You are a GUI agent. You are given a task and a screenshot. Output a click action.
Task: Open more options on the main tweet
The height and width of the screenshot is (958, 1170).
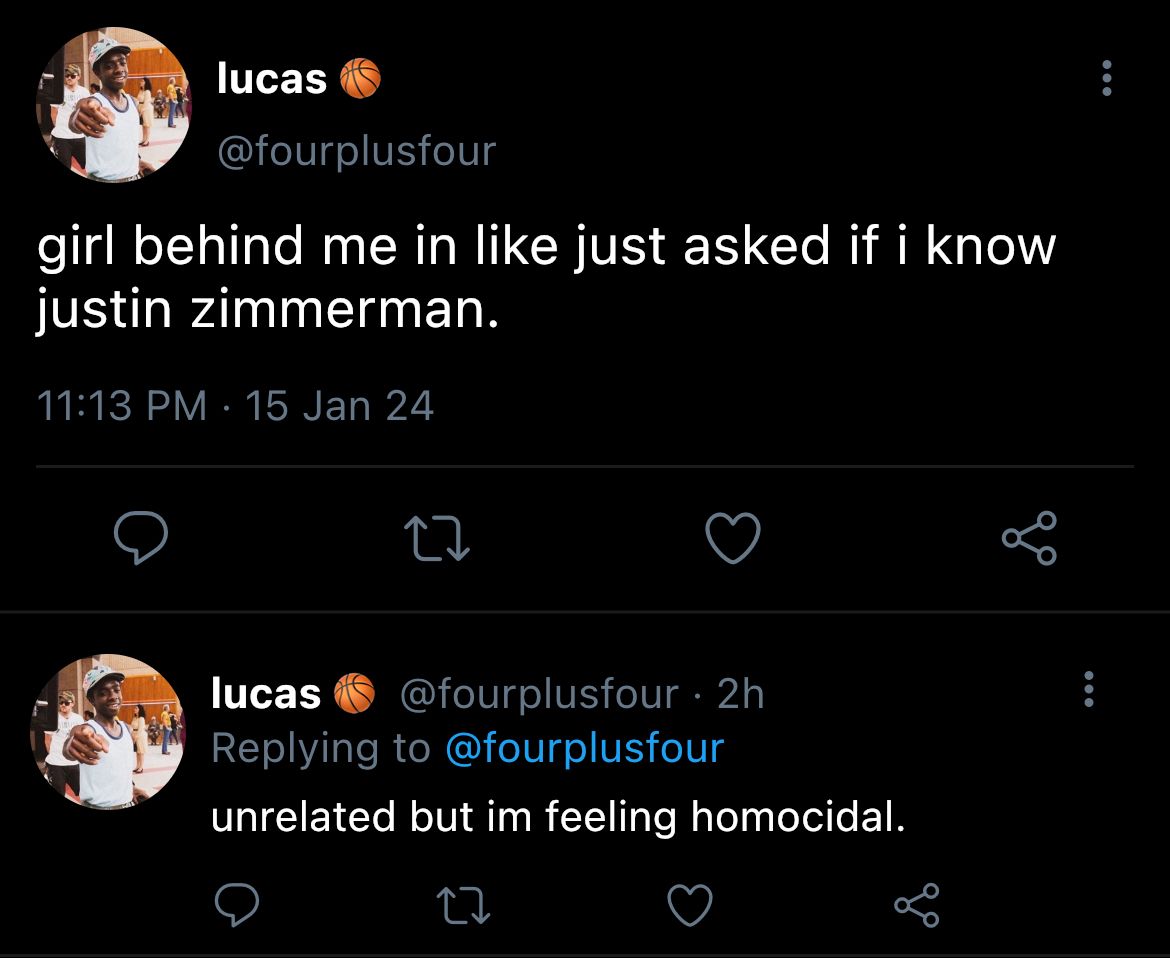click(1107, 78)
